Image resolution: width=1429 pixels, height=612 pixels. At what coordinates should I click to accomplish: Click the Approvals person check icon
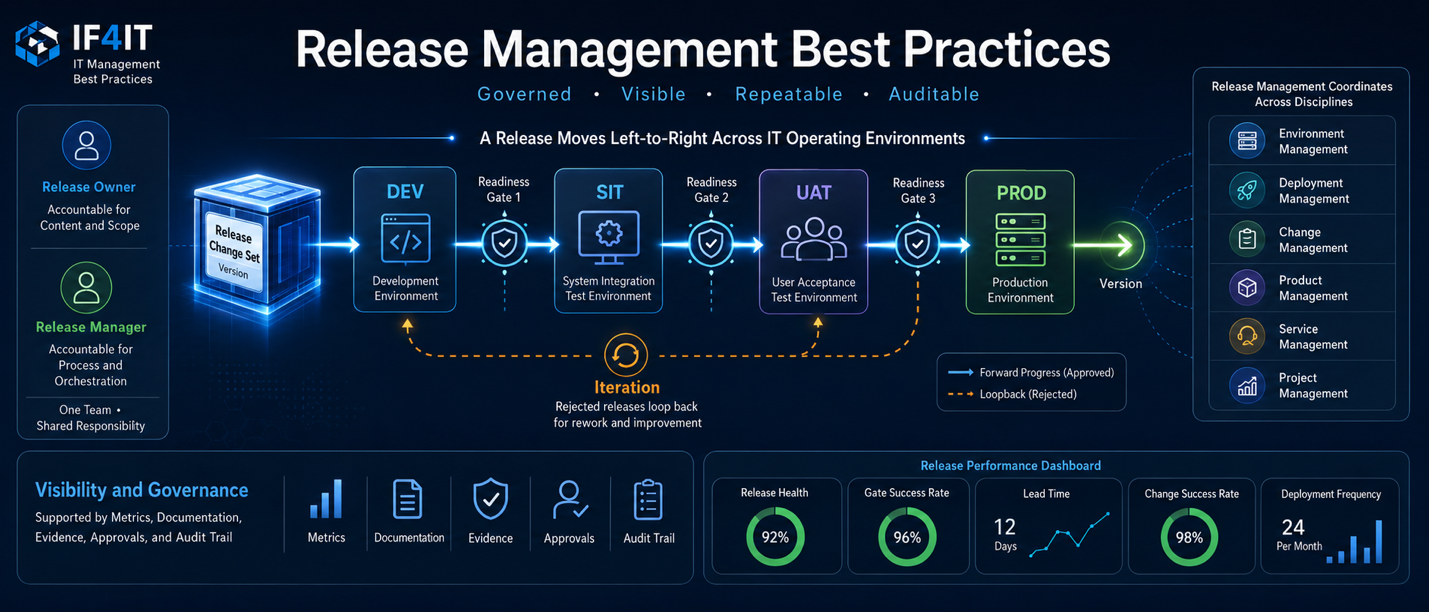click(x=569, y=500)
